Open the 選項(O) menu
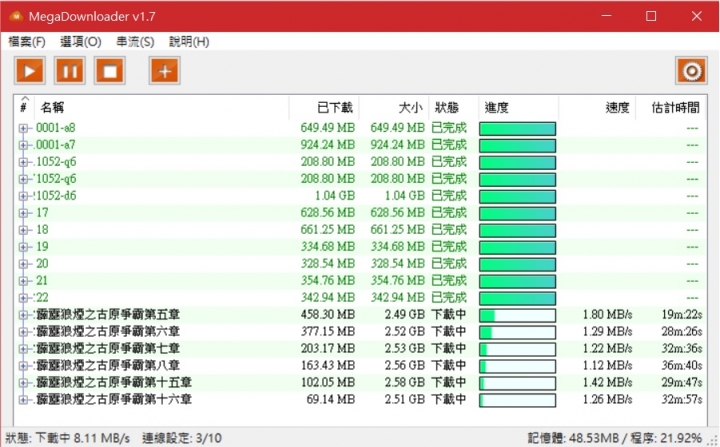Viewport: 720px width, 447px height. coord(80,42)
